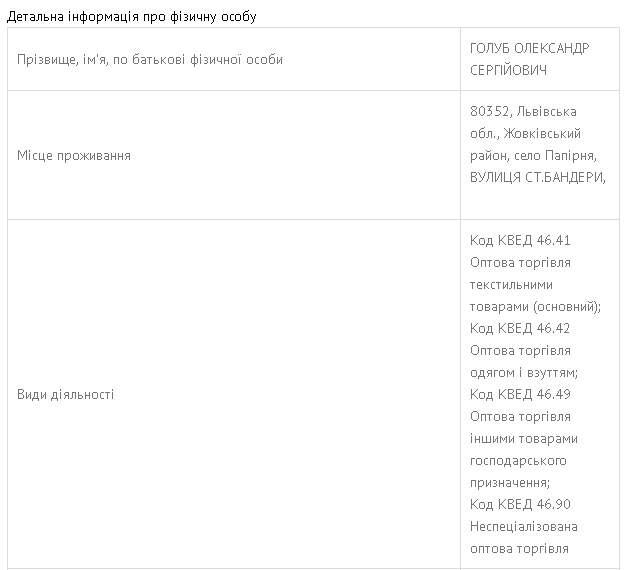Click the word "(основний)"
The width and height of the screenshot is (631, 570).
click(x=565, y=307)
